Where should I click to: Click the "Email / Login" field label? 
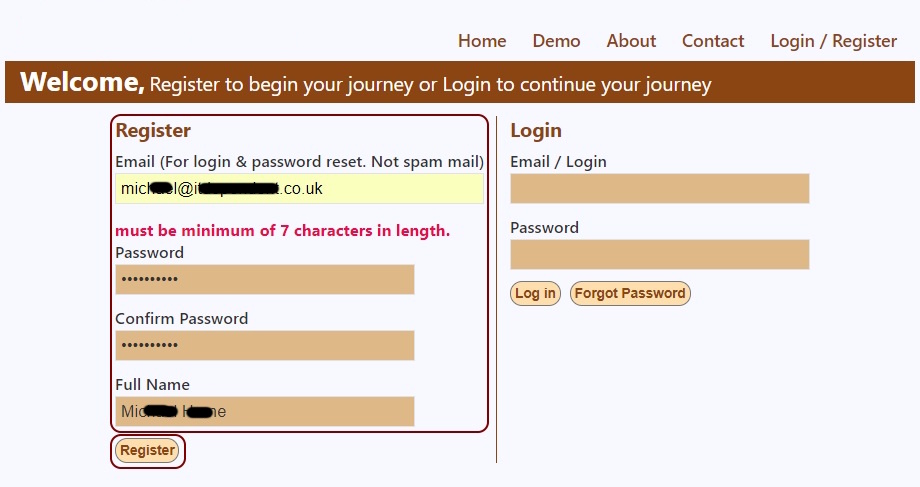point(558,162)
